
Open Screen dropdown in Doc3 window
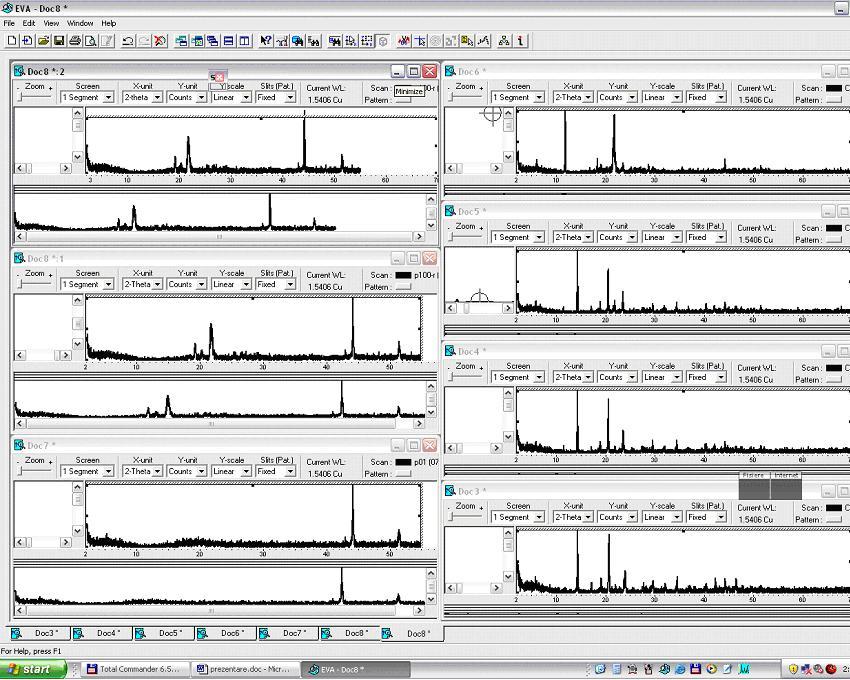[518, 517]
